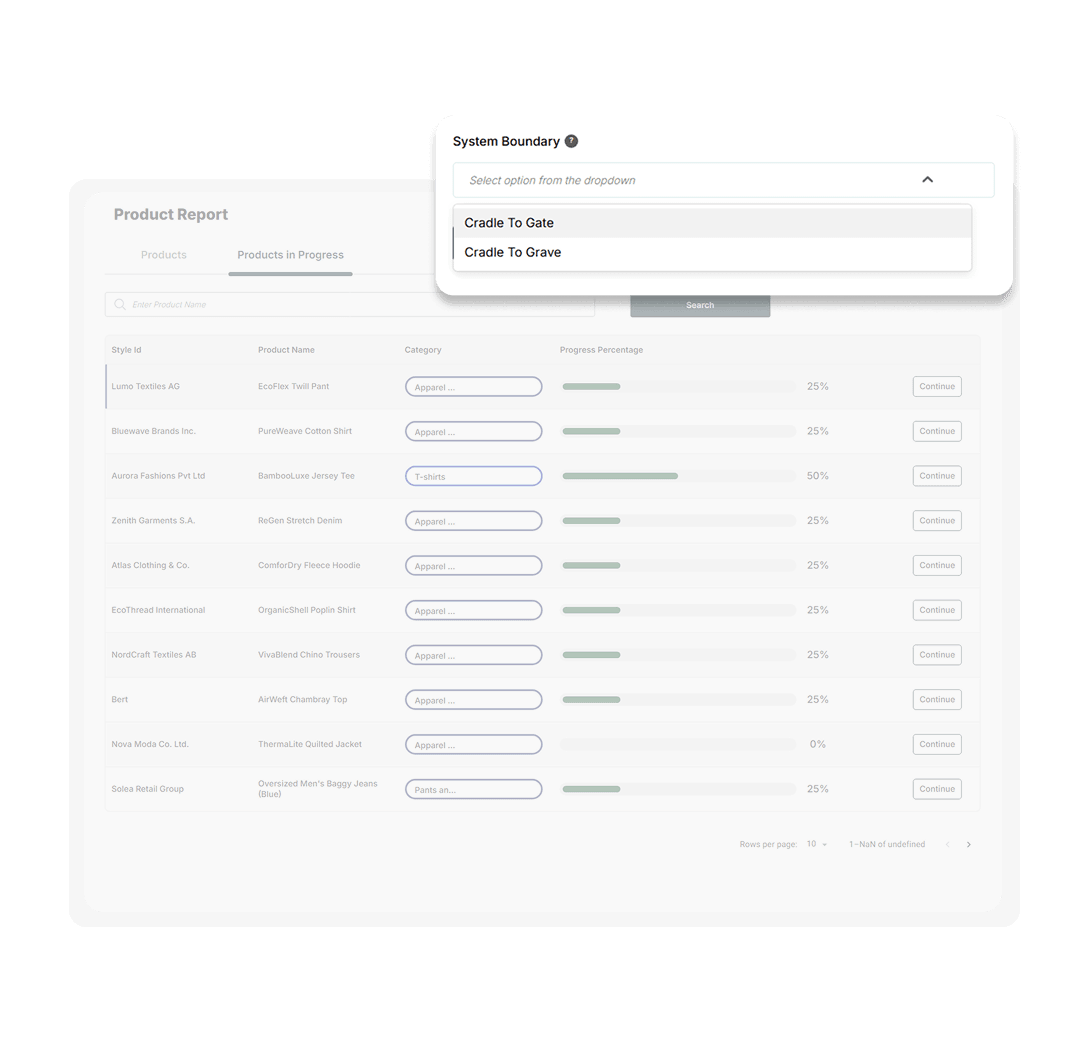The image size is (1089, 1039).
Task: Click the previous page arrow in pagination
Action: click(946, 844)
